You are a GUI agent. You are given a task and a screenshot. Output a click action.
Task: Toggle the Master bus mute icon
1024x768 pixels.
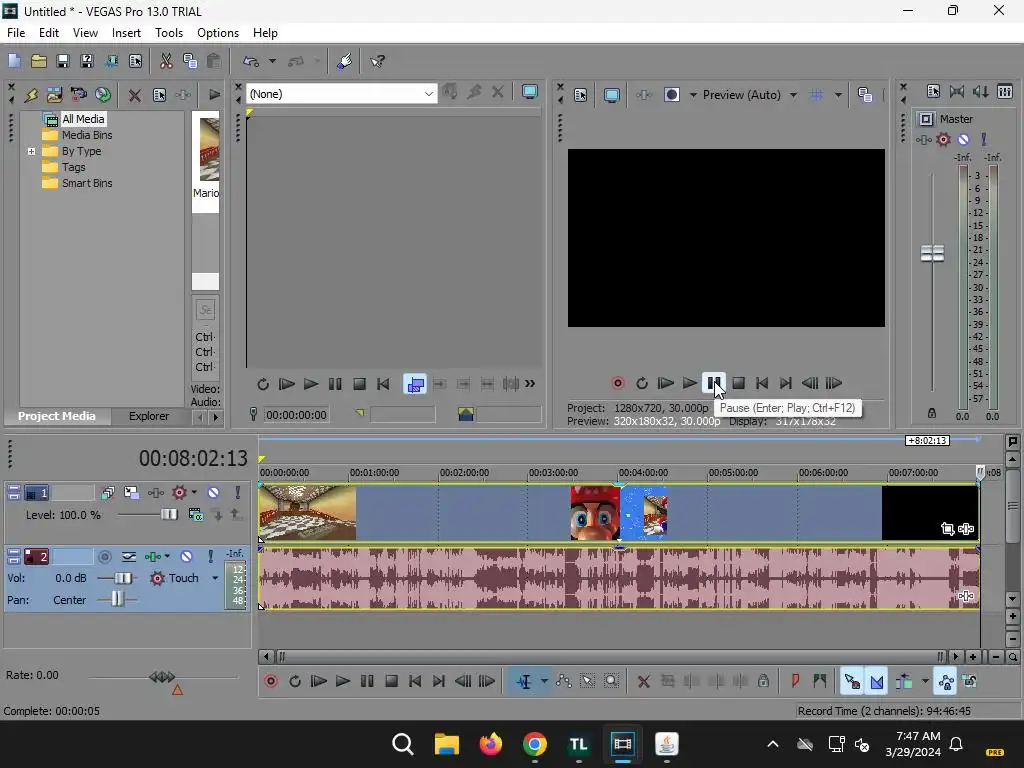(963, 139)
